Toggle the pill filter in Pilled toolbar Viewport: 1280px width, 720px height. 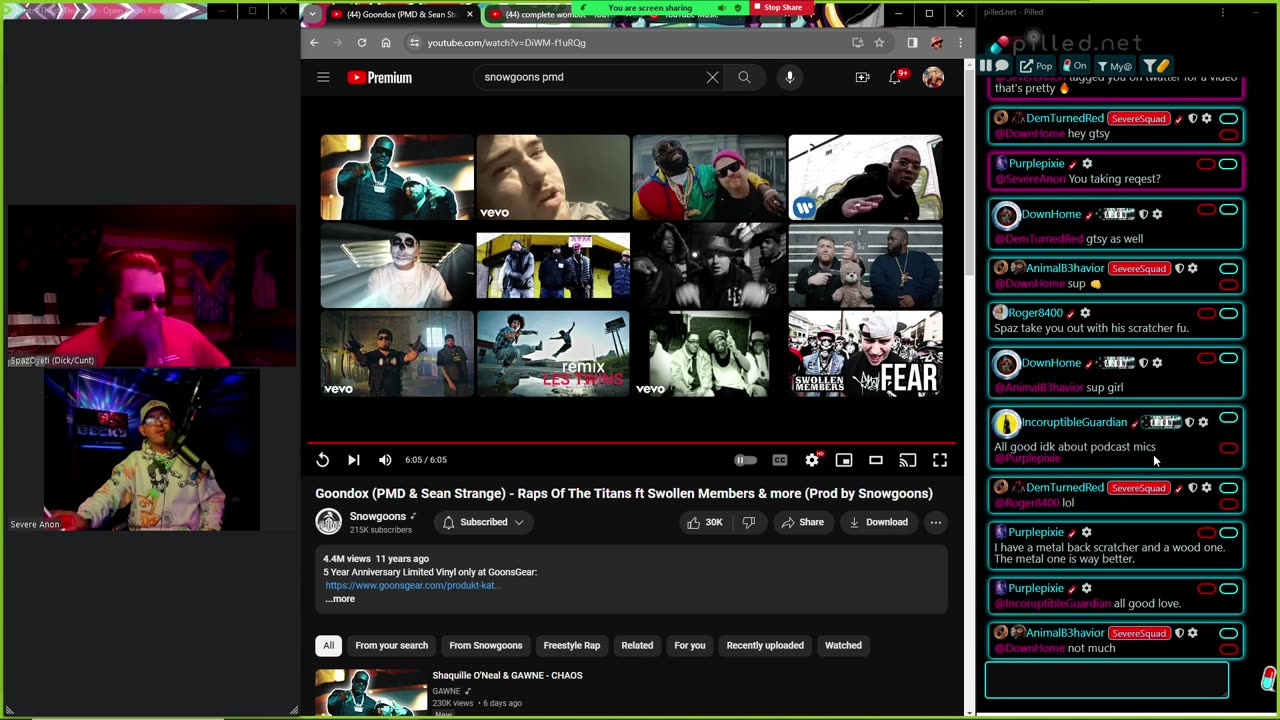(x=1156, y=66)
